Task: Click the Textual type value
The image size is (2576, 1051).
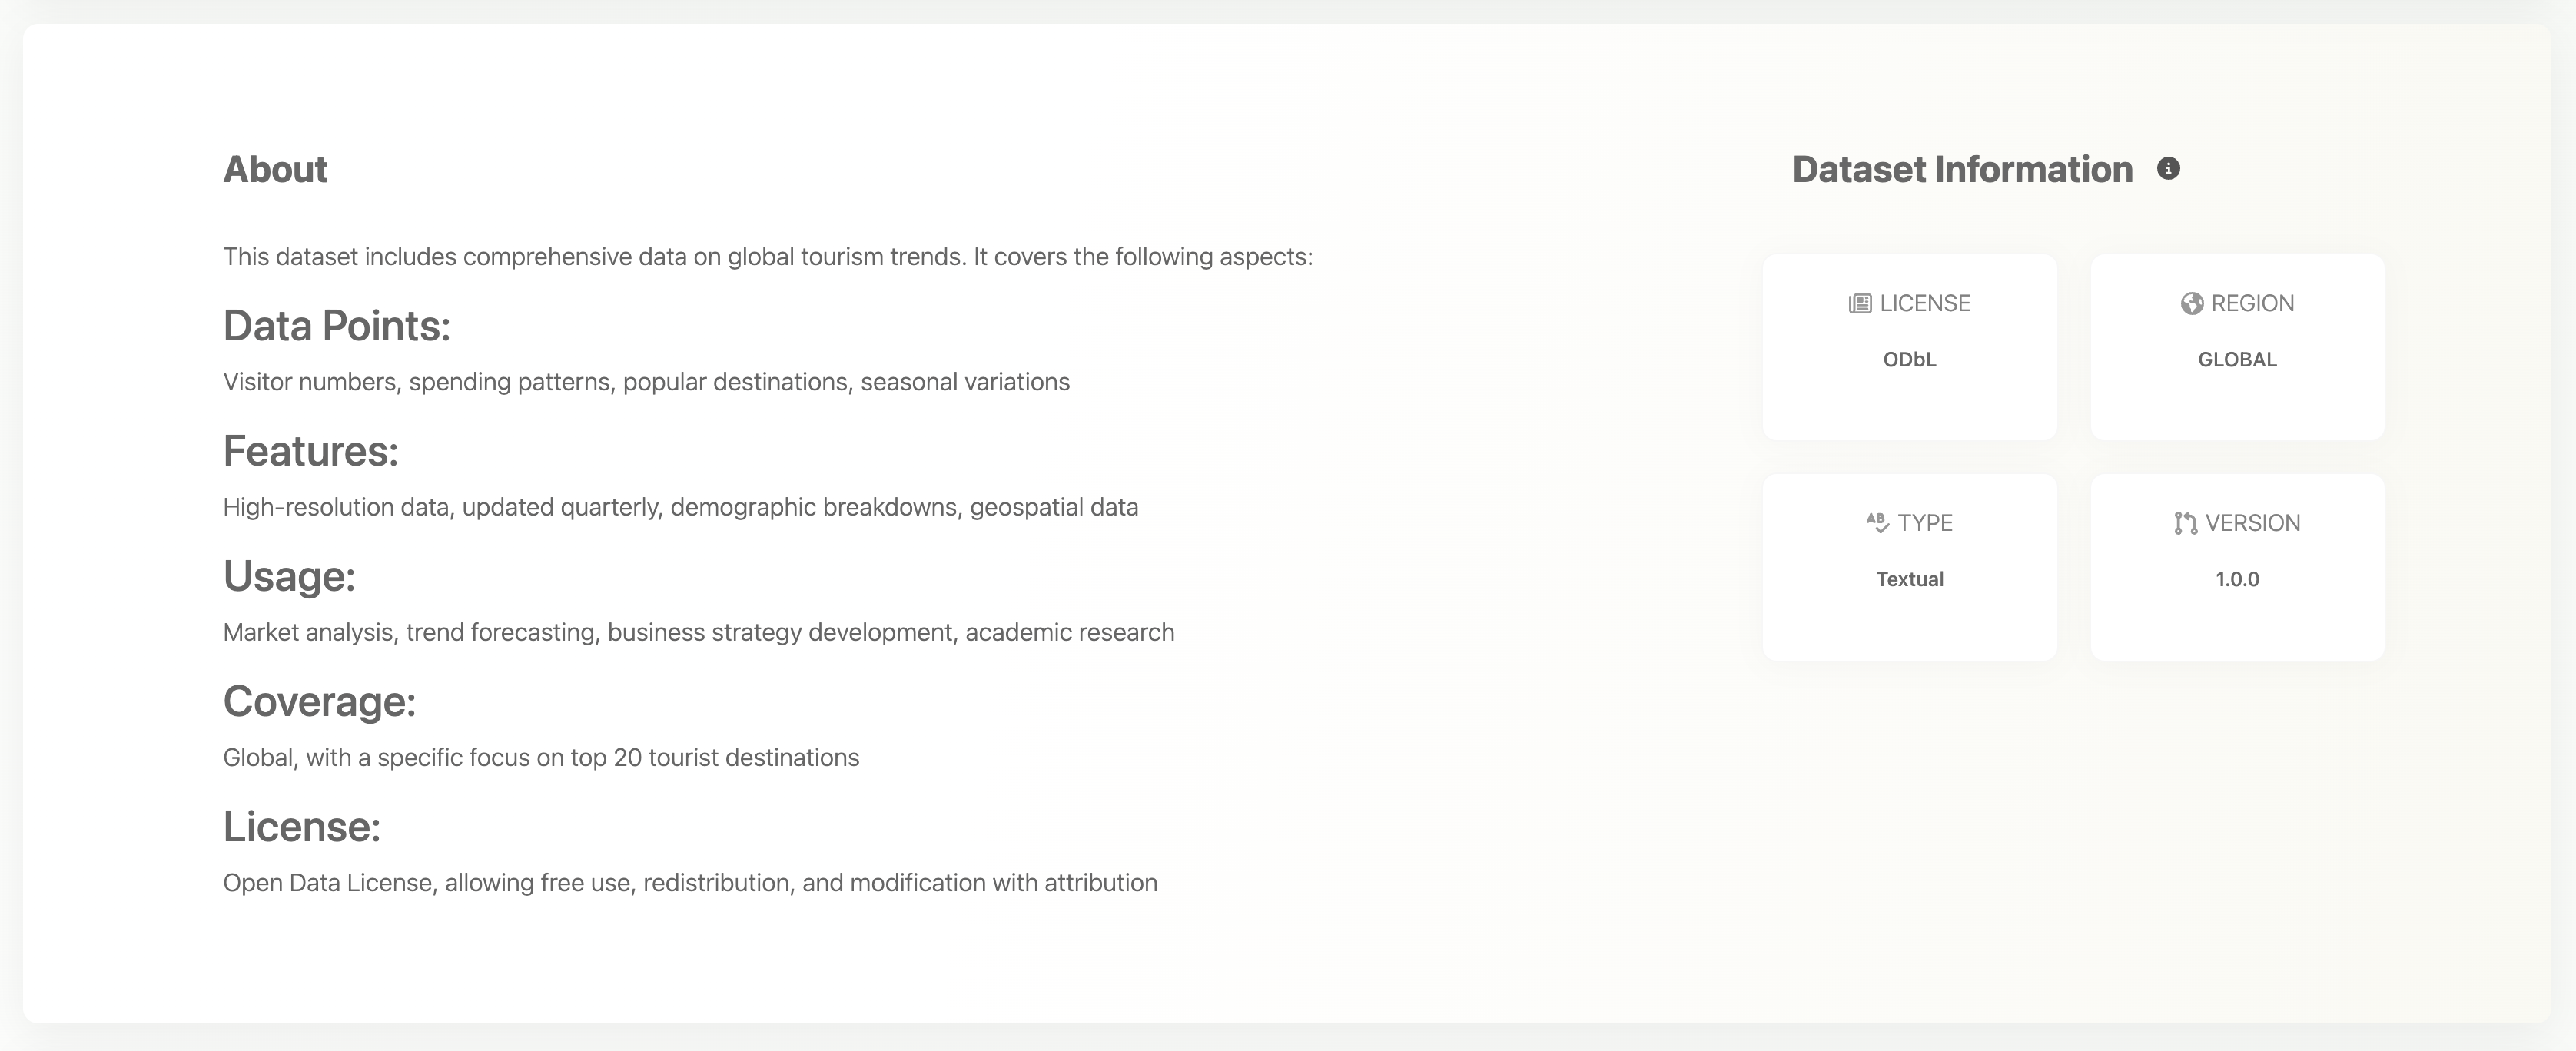Action: [1909, 579]
